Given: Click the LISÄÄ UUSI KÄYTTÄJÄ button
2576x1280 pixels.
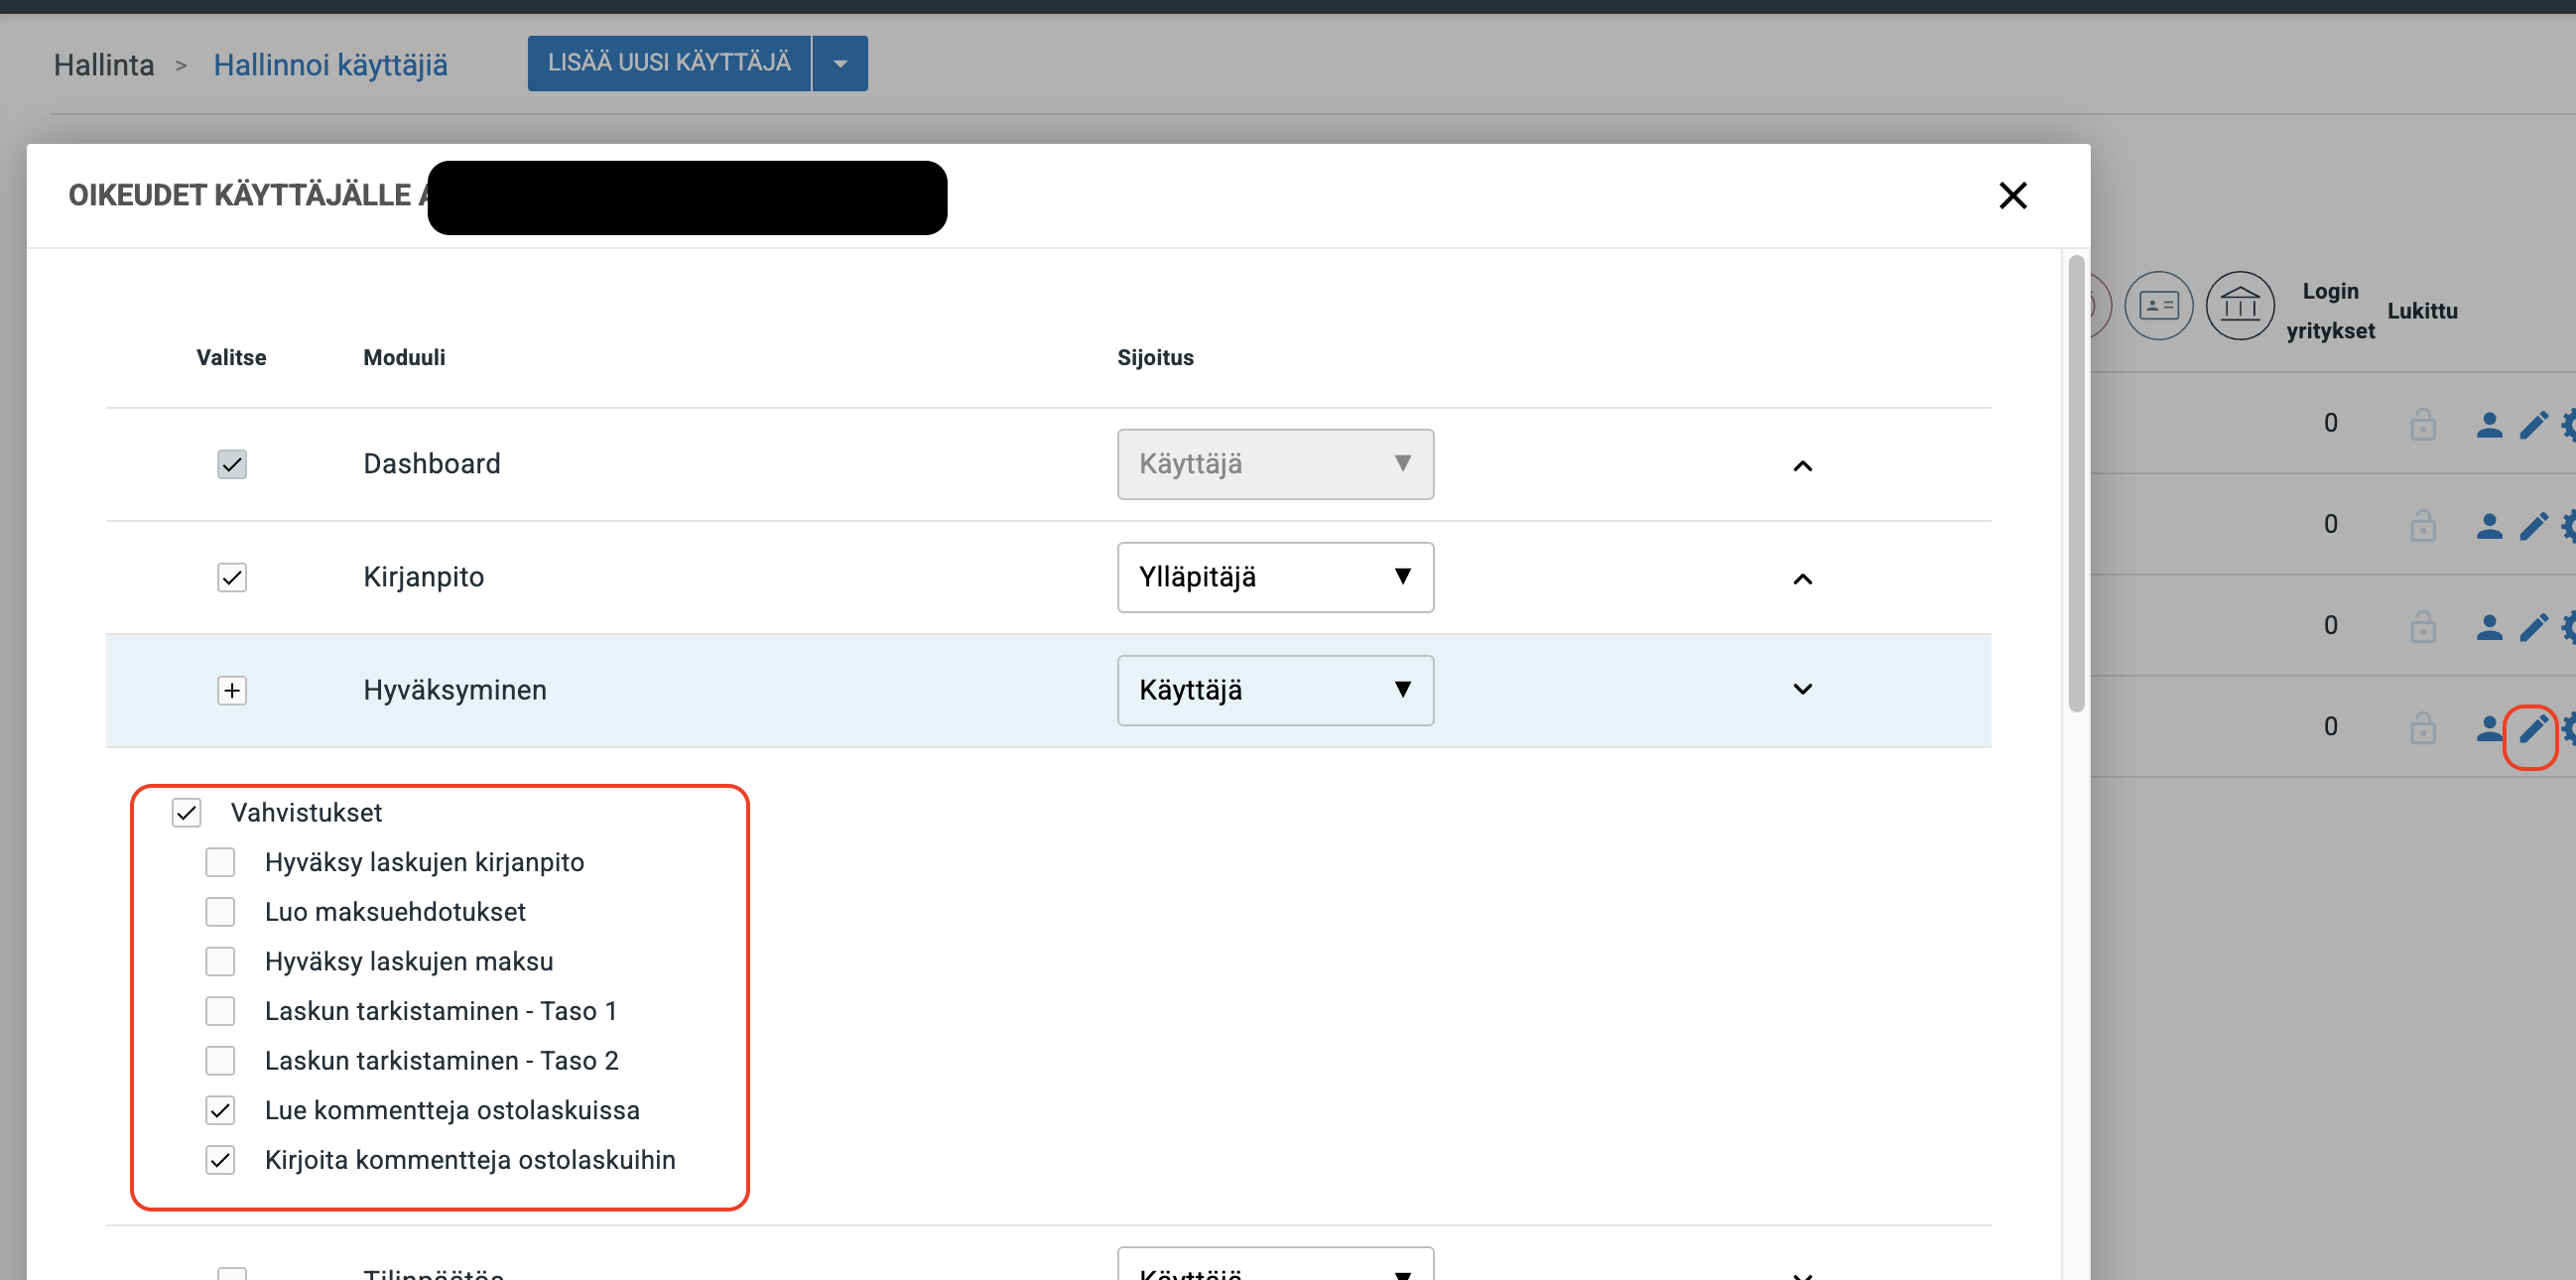Looking at the screenshot, I should click(668, 63).
